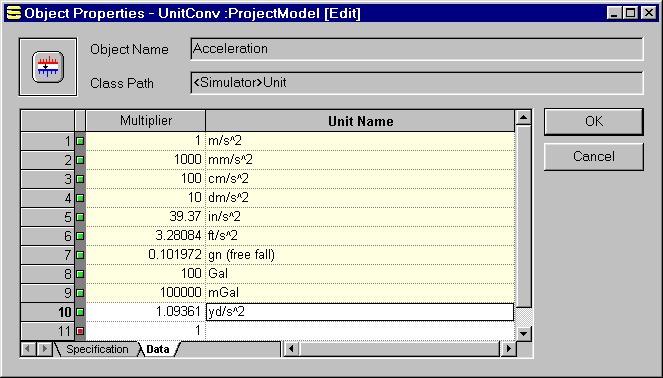Screen dimensions: 663x378
Task: Dismiss the dialog with Cancel
Action: click(x=594, y=156)
